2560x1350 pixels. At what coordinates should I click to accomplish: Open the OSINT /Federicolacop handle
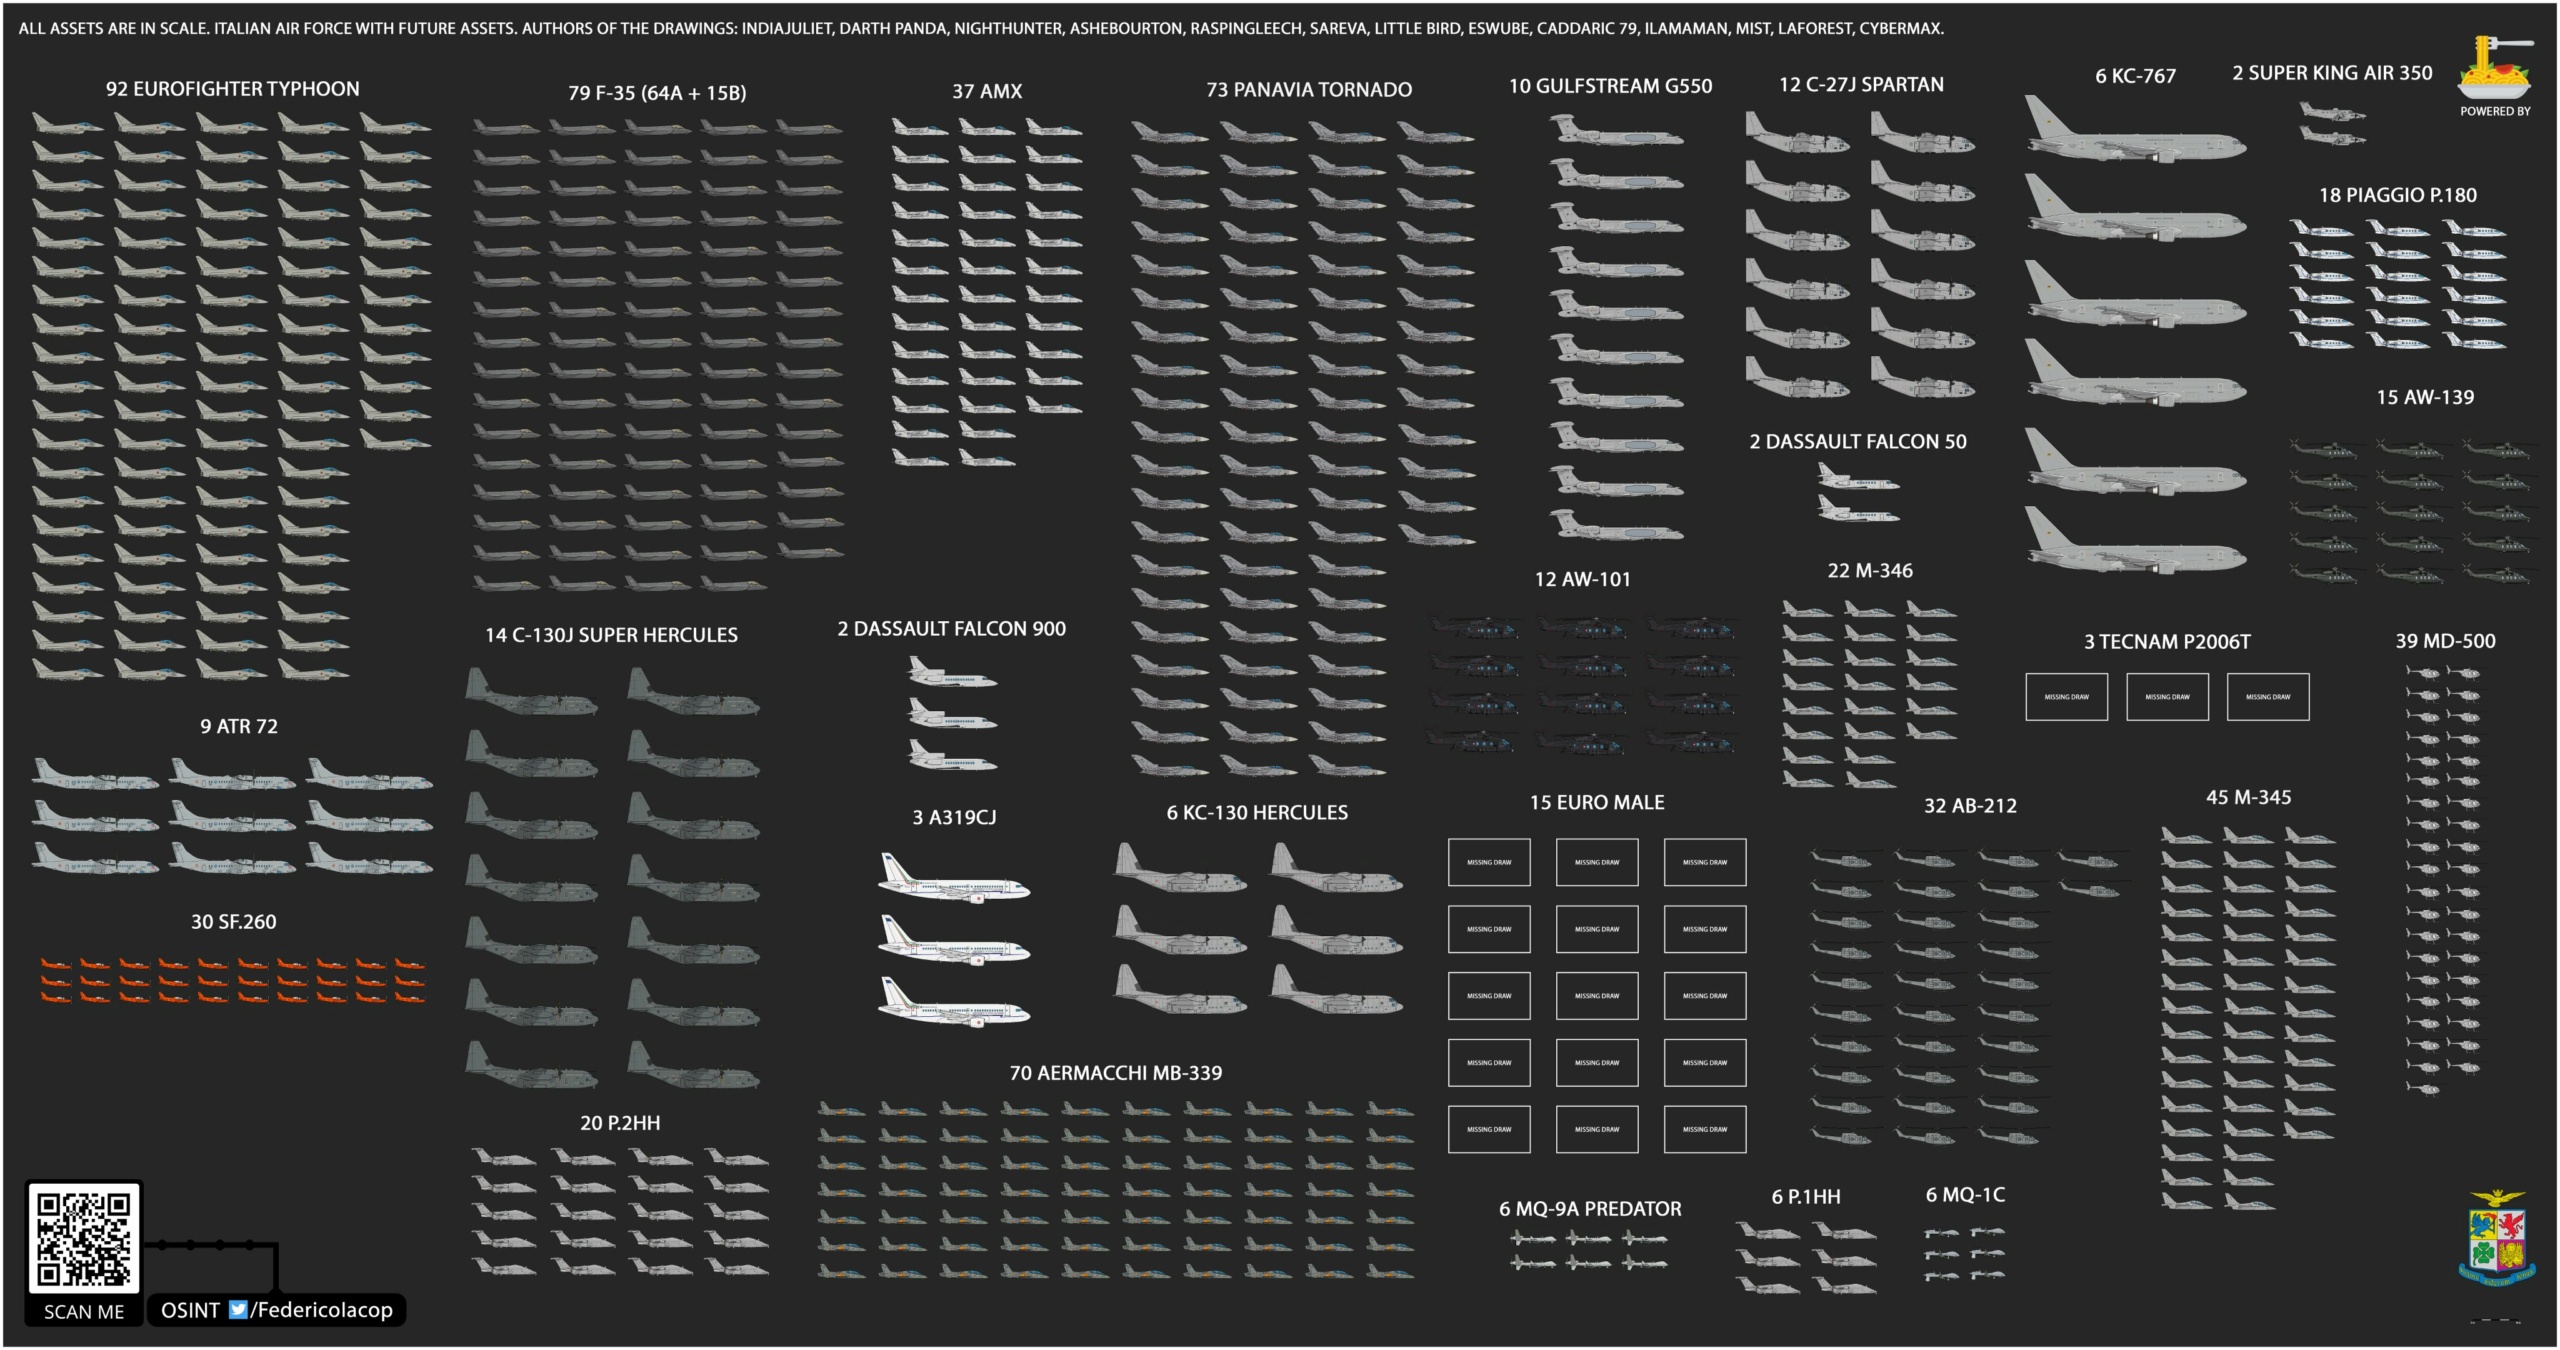pos(277,1310)
